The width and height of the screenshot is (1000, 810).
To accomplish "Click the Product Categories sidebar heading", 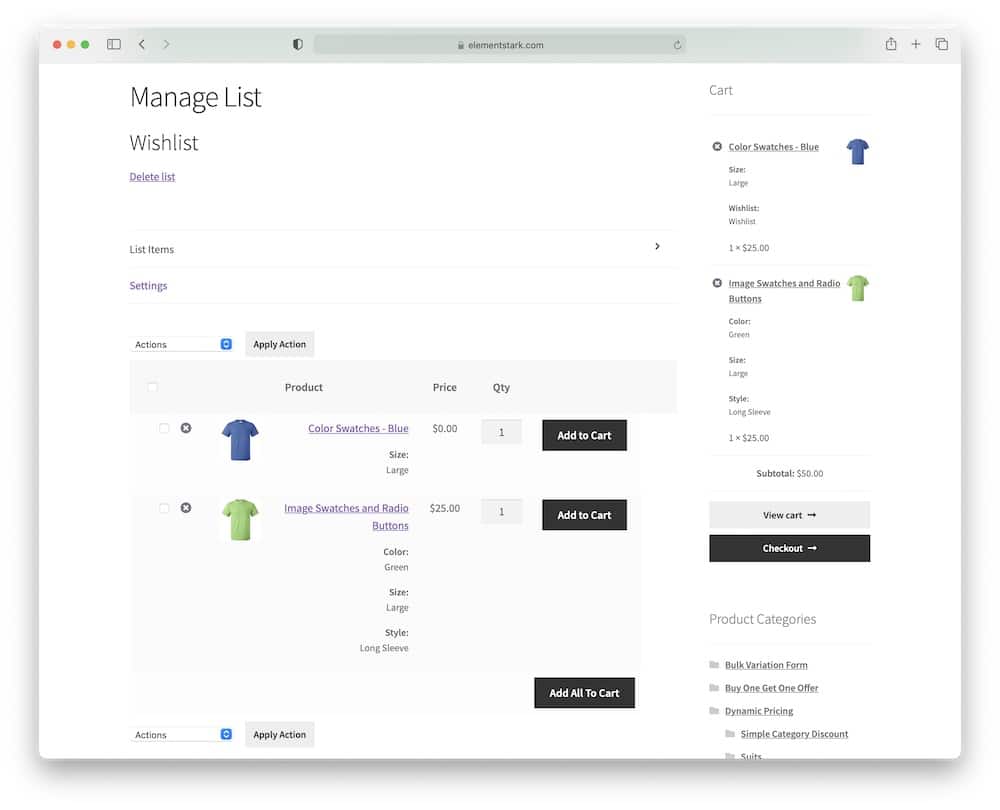I will point(763,619).
